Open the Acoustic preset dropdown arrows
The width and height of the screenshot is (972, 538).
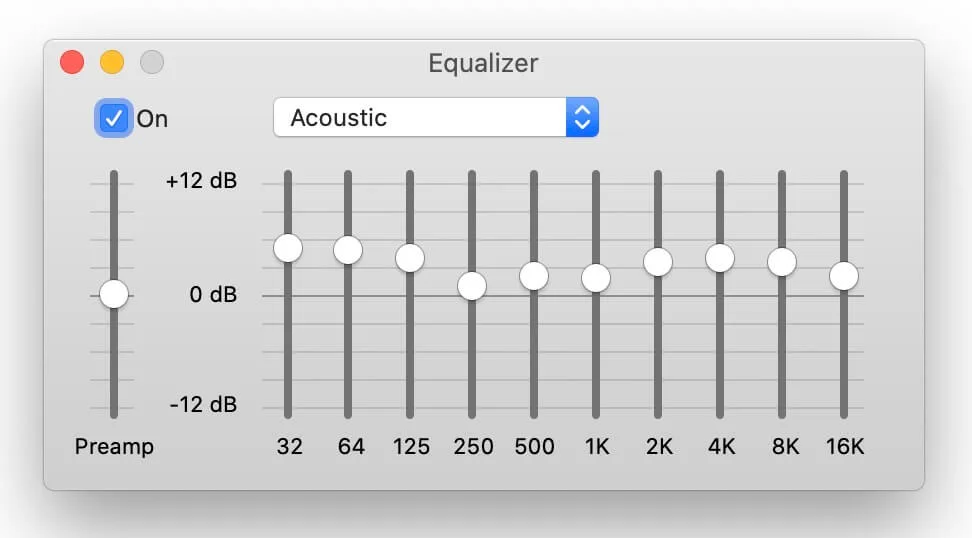pos(582,117)
